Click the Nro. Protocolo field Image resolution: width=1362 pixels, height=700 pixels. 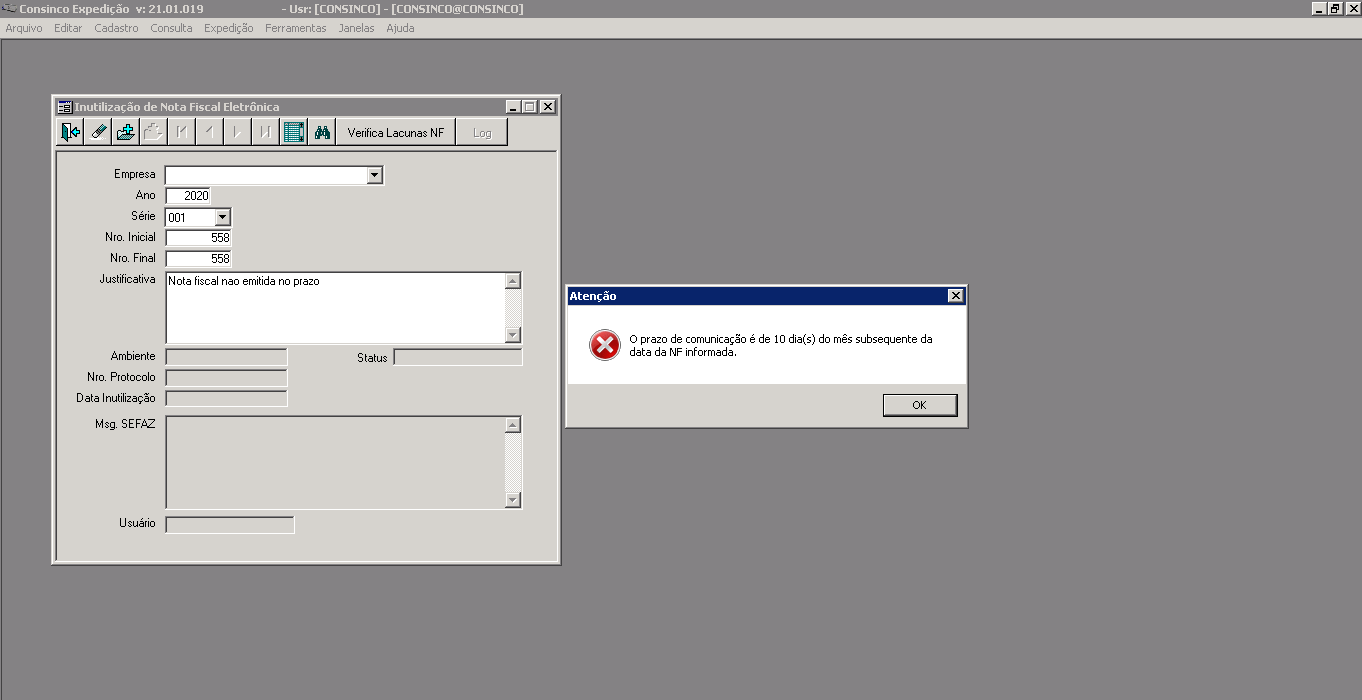(x=226, y=378)
